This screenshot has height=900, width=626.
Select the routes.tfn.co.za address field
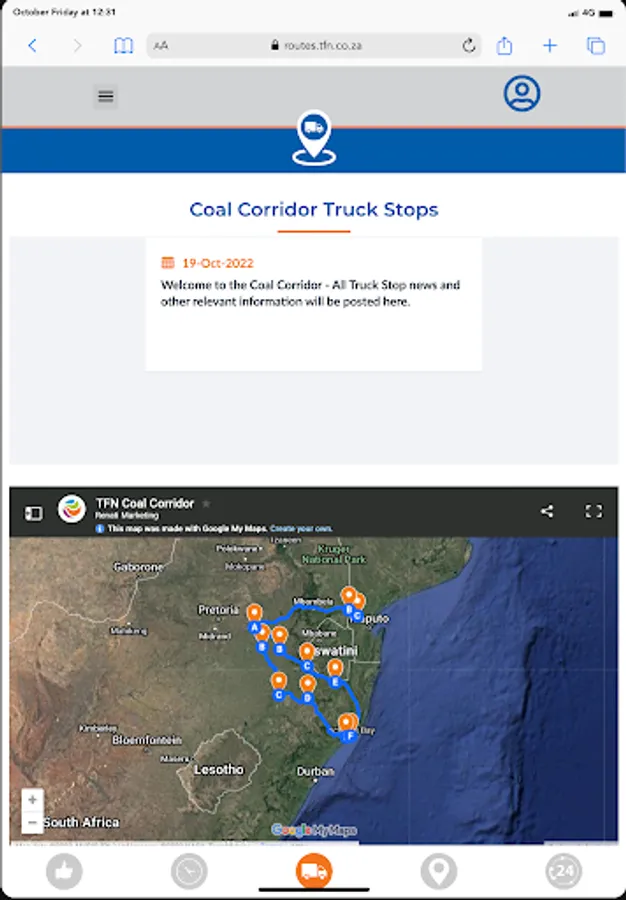tap(314, 45)
